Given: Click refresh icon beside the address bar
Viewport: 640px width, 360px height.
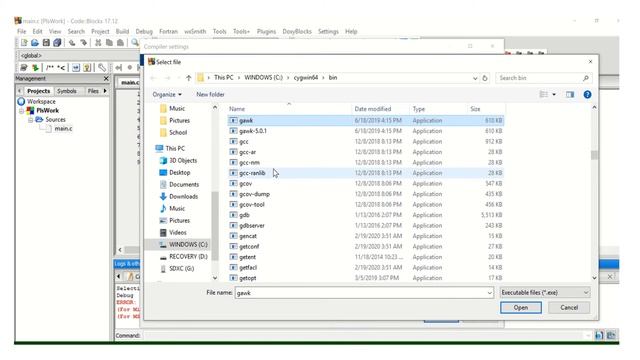Looking at the screenshot, I should coord(484,78).
